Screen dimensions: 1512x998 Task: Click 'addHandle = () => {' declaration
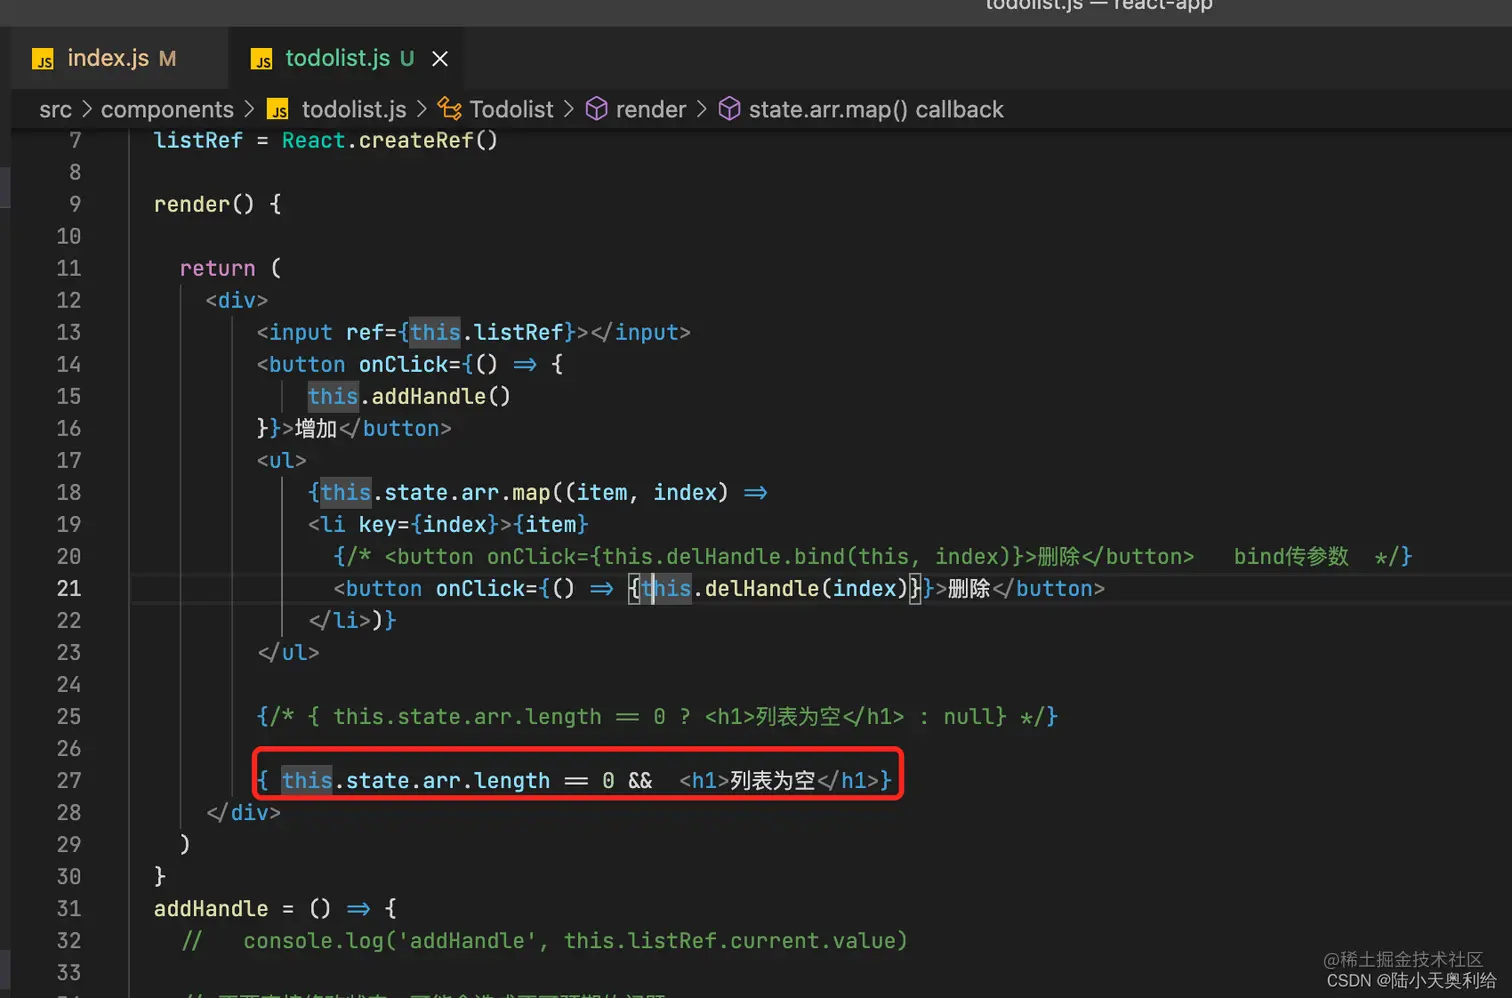point(275,908)
